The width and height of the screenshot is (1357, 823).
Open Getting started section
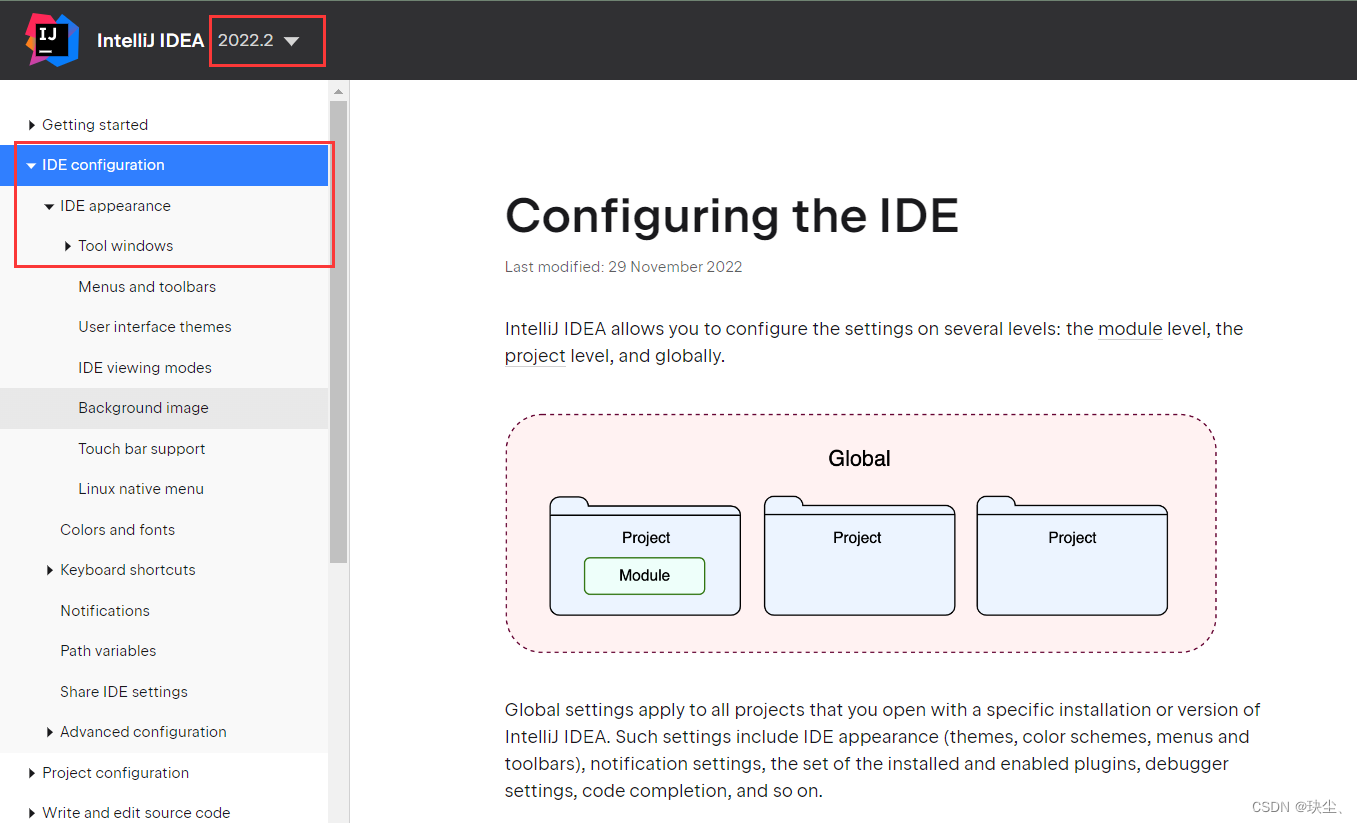click(x=95, y=125)
